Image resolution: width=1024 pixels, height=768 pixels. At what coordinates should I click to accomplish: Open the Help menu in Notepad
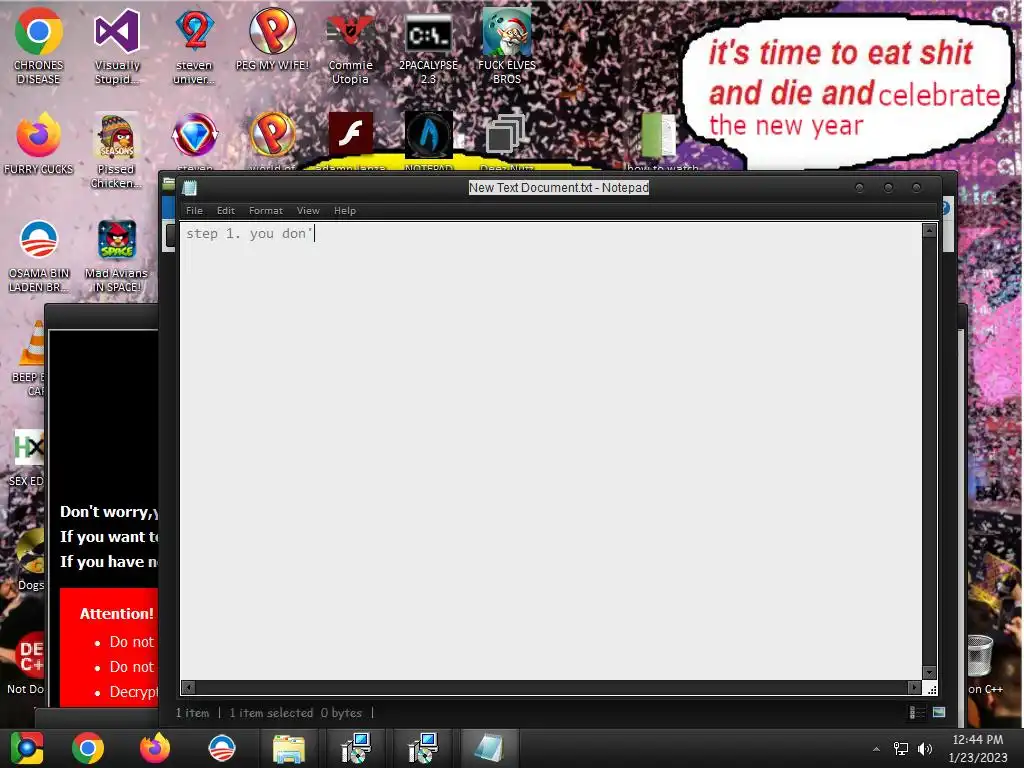[345, 210]
